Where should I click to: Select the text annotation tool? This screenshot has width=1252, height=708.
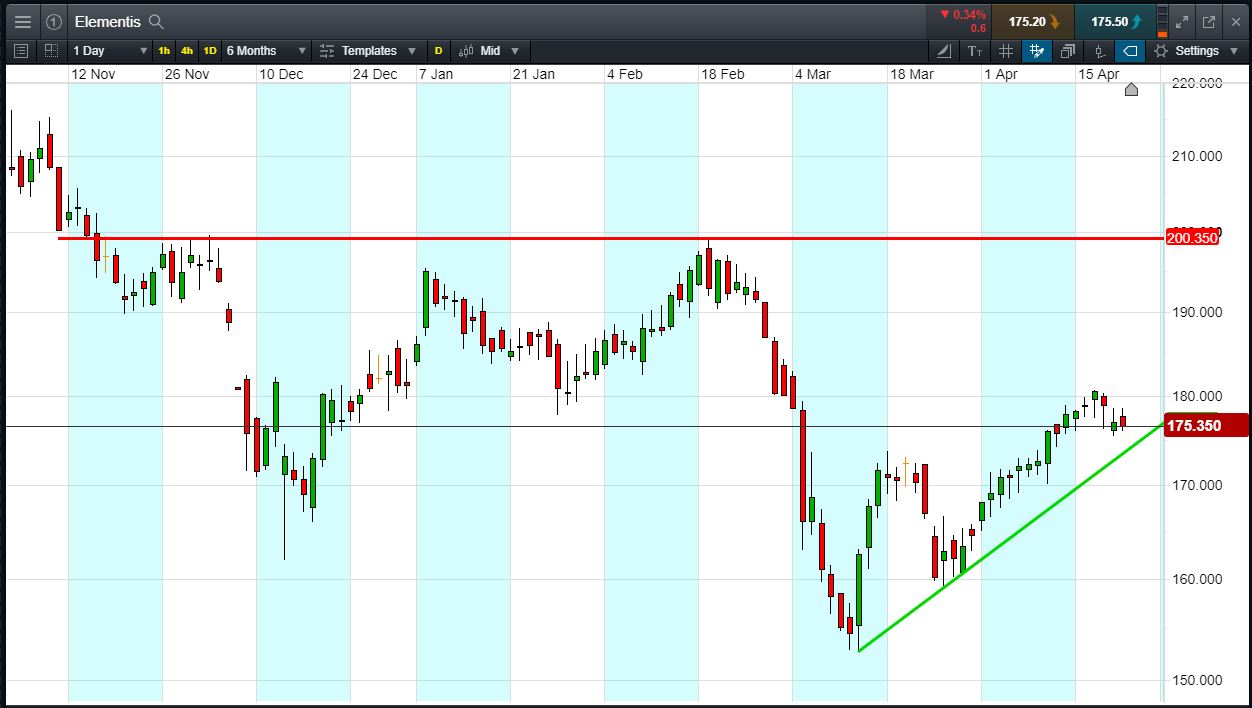point(976,51)
